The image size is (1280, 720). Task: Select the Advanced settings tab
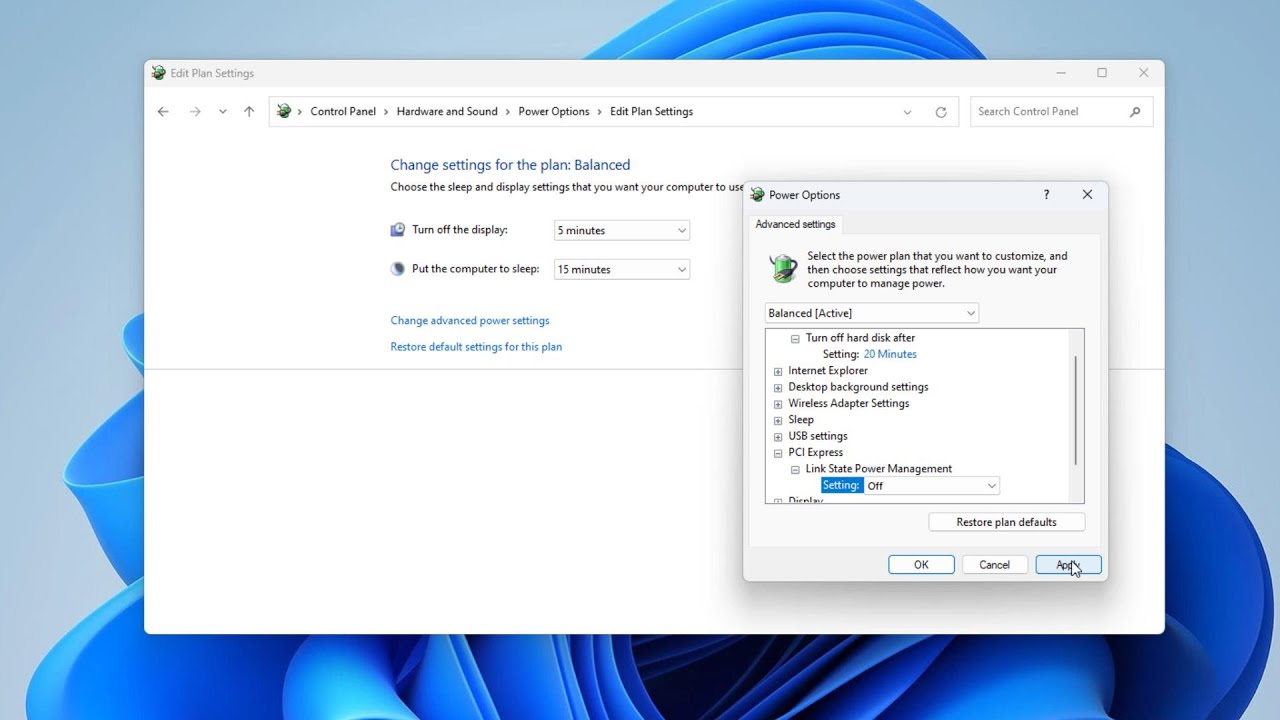point(795,224)
